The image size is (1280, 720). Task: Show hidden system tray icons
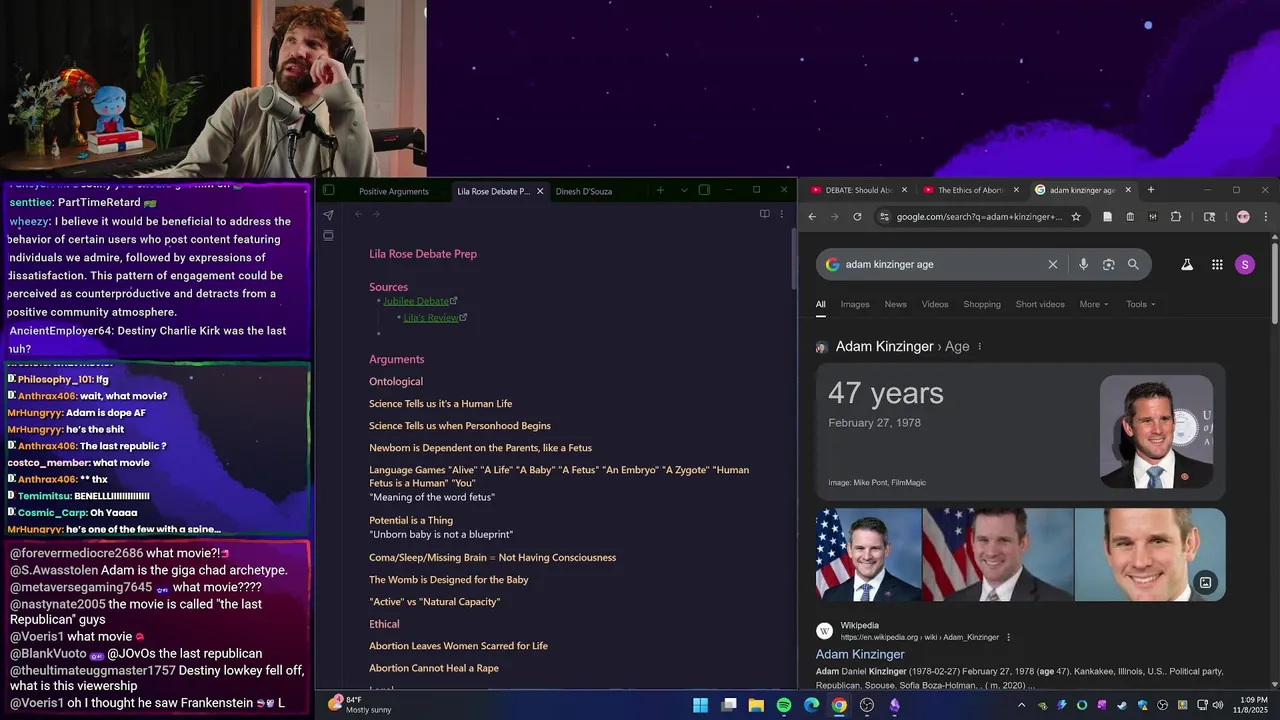(x=1021, y=705)
